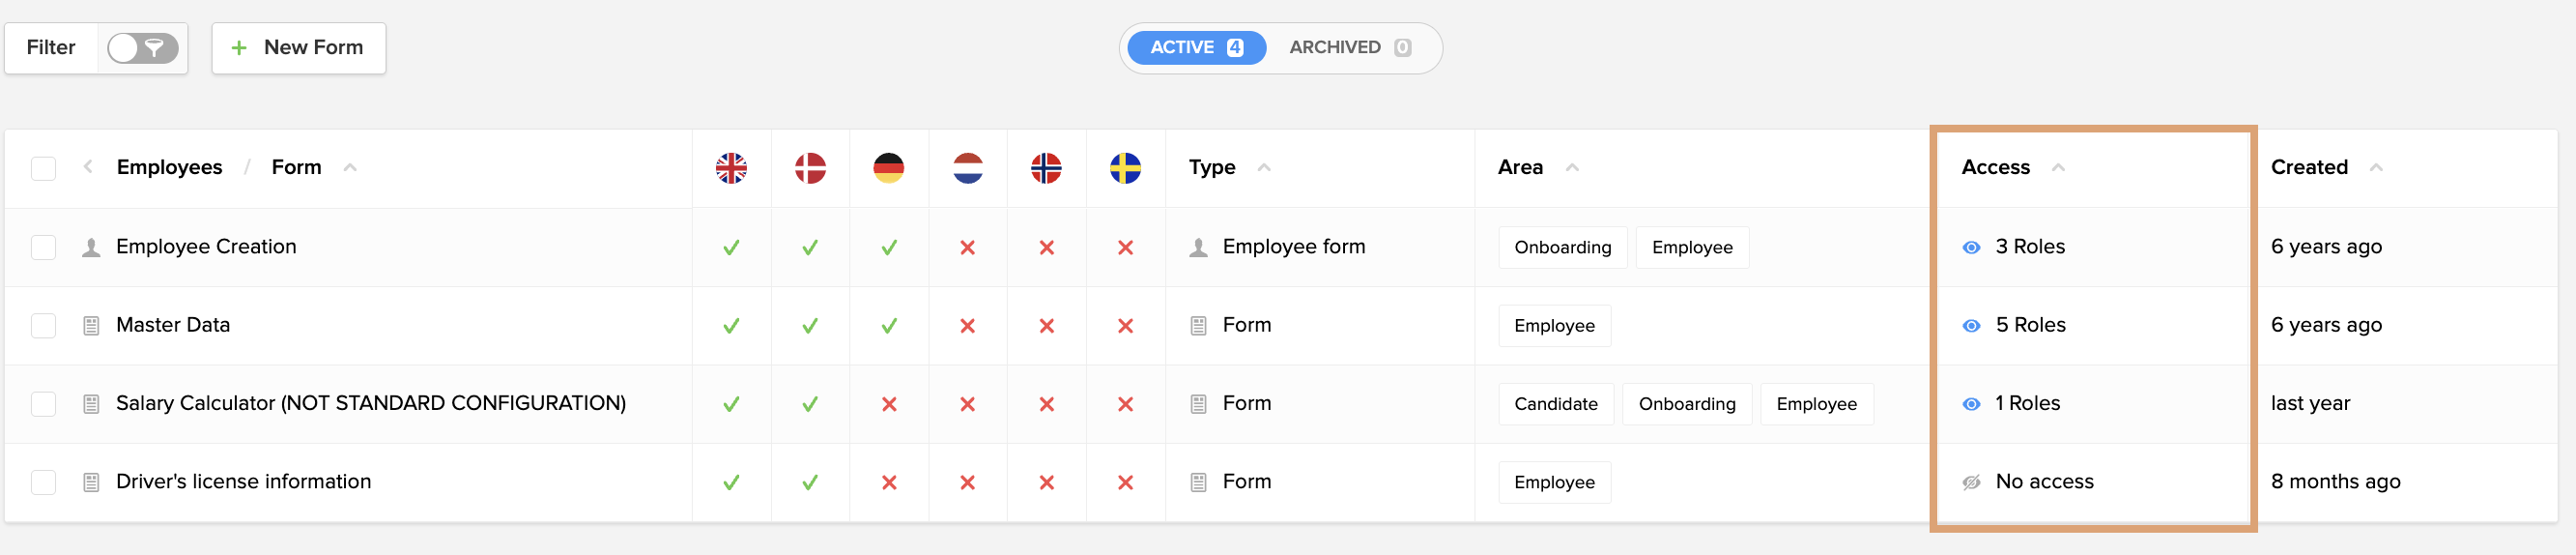Open the Master Data form
2576x555 pixels.
click(173, 324)
